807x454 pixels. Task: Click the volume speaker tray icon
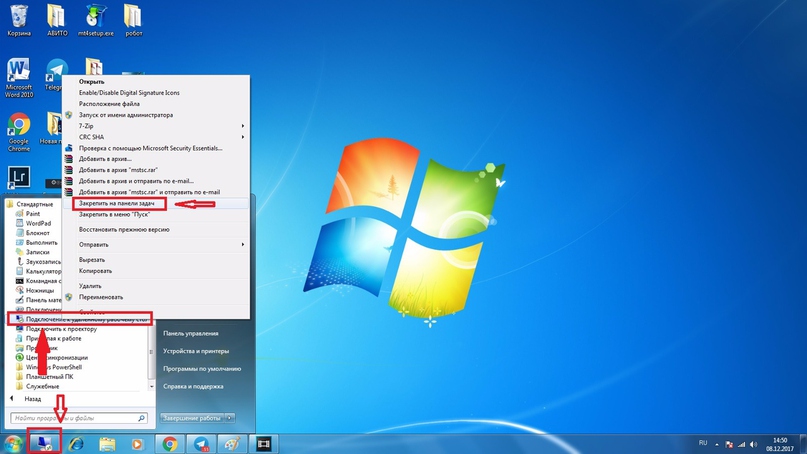pos(753,444)
